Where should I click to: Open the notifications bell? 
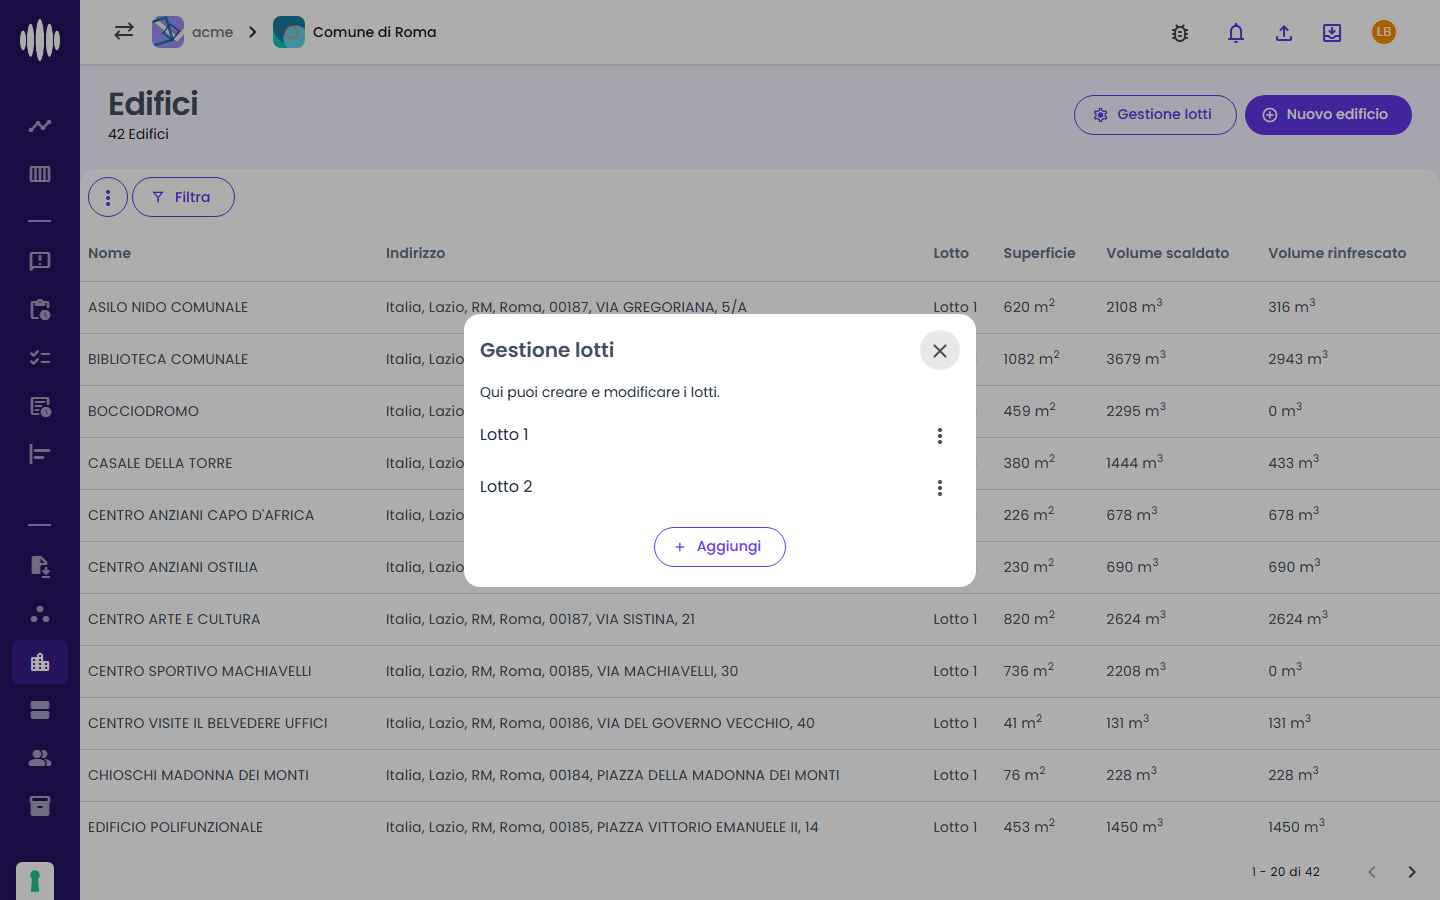pos(1236,33)
